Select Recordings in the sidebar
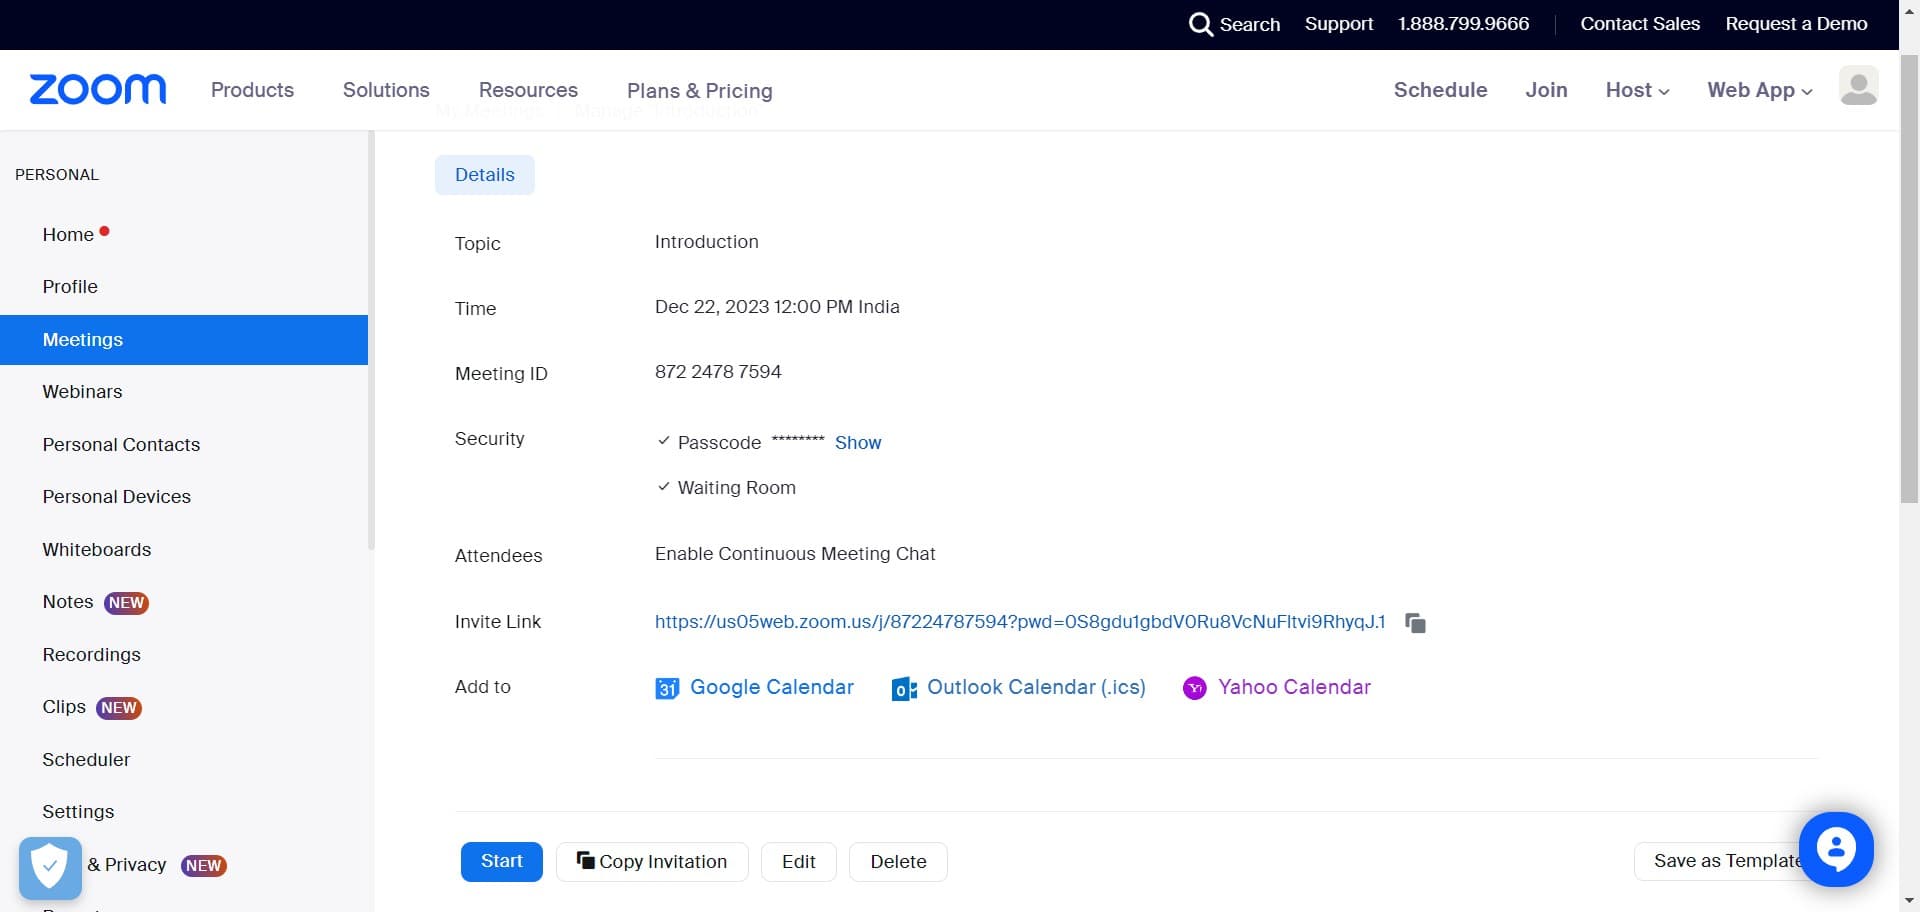This screenshot has width=1920, height=912. coord(91,654)
